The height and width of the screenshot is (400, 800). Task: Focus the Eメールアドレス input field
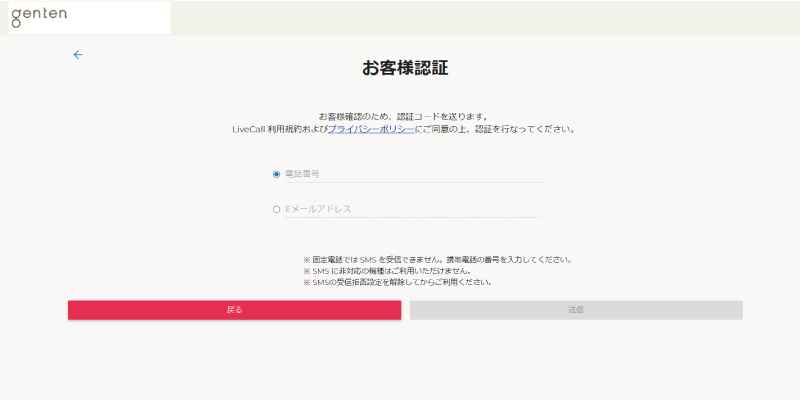tap(410, 209)
